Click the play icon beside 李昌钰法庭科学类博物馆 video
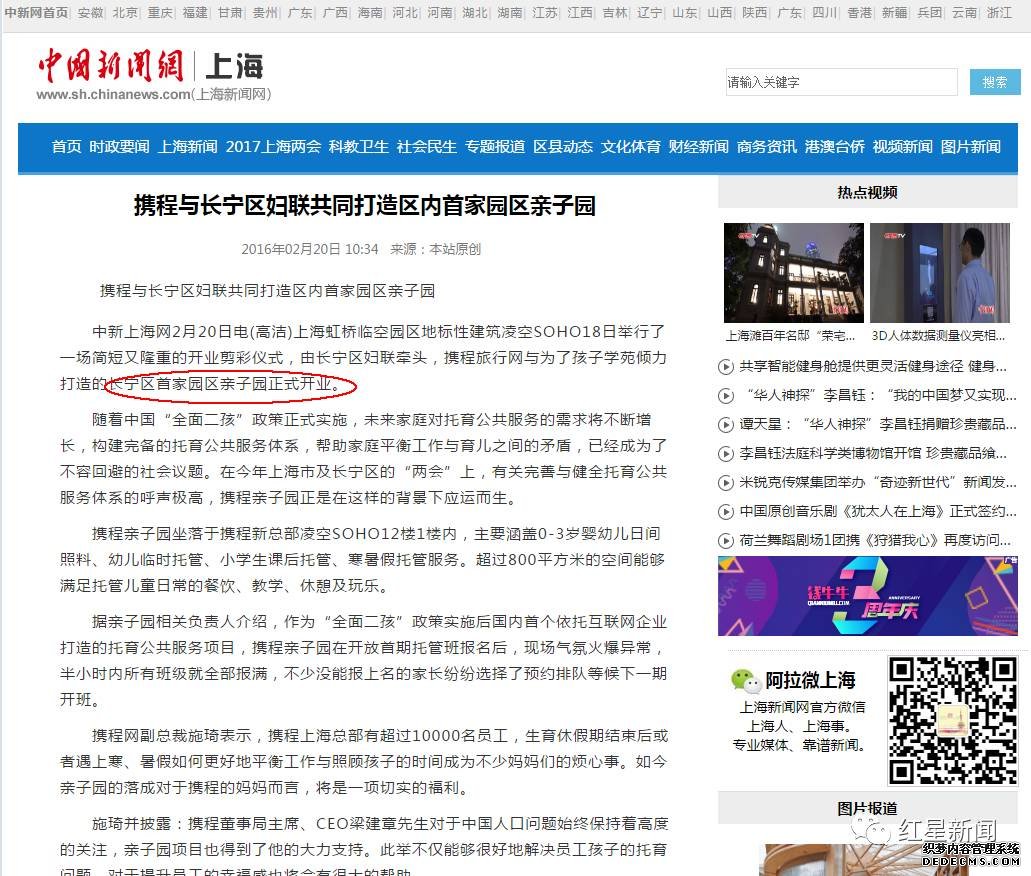 725,454
